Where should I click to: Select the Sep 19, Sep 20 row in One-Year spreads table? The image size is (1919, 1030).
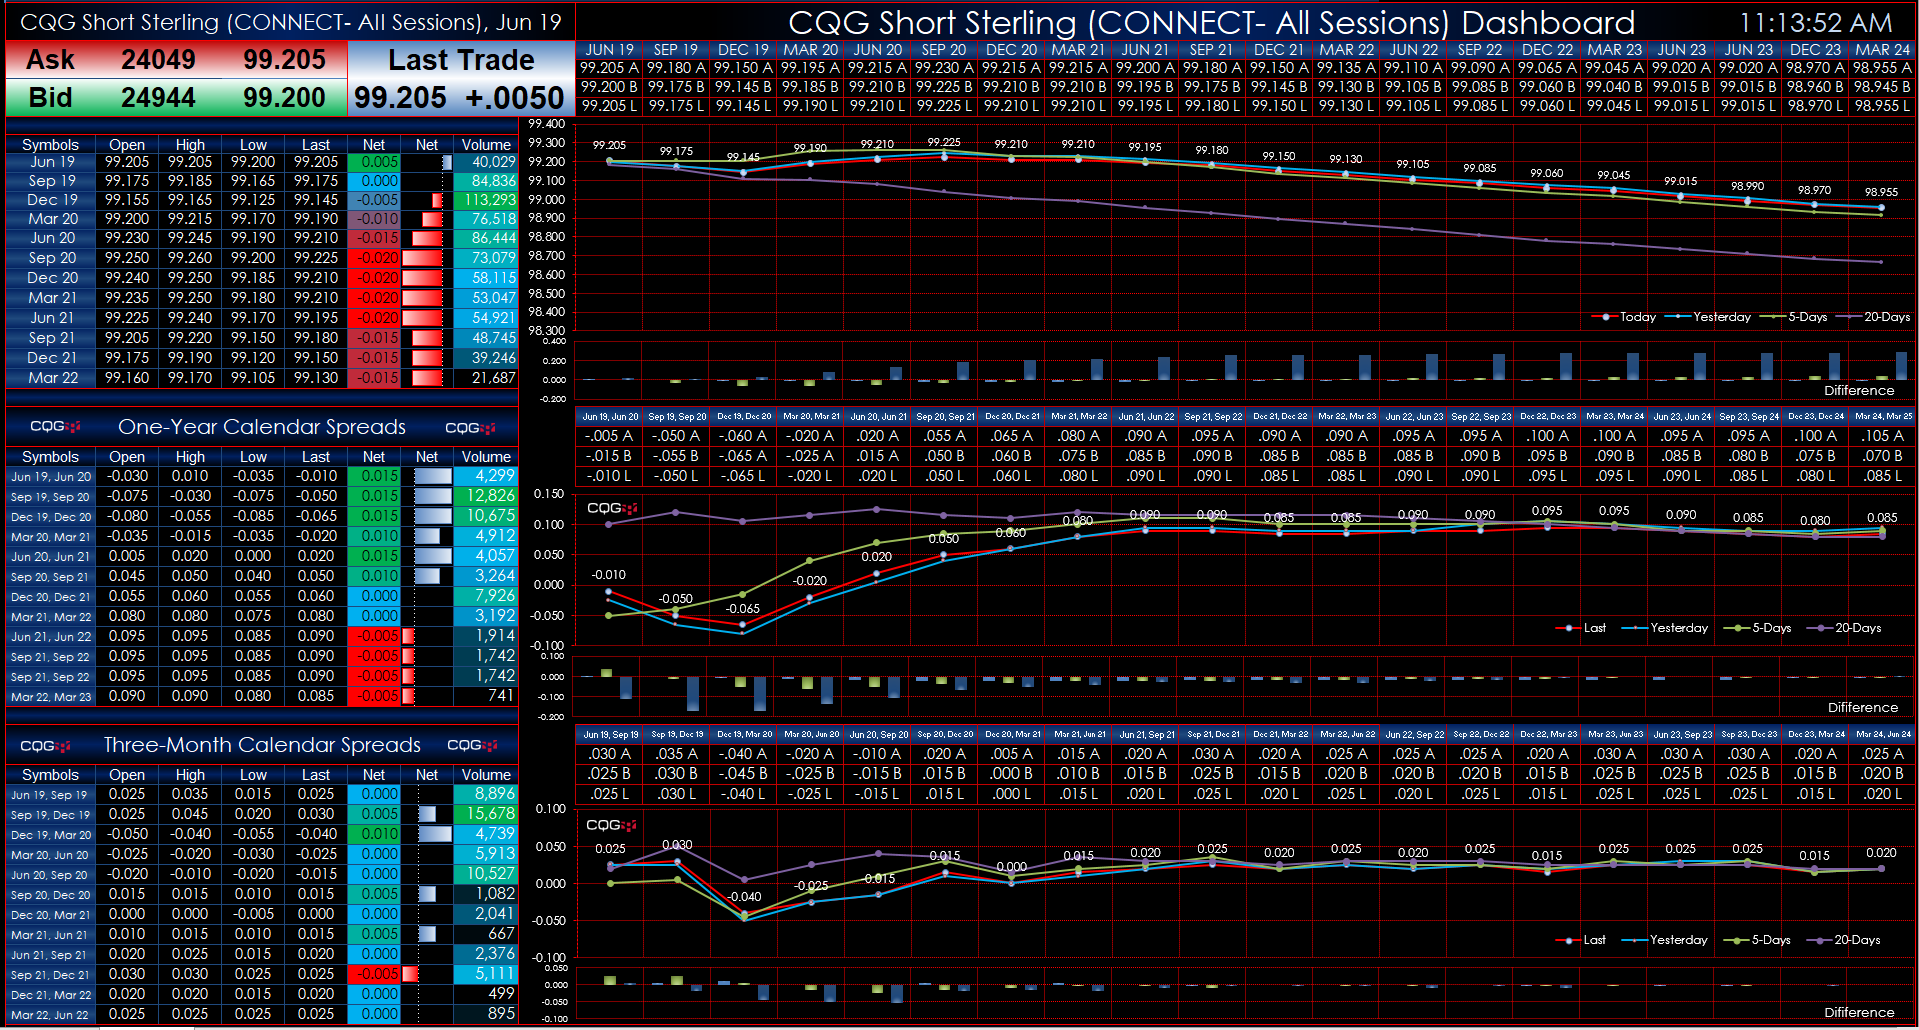262,496
